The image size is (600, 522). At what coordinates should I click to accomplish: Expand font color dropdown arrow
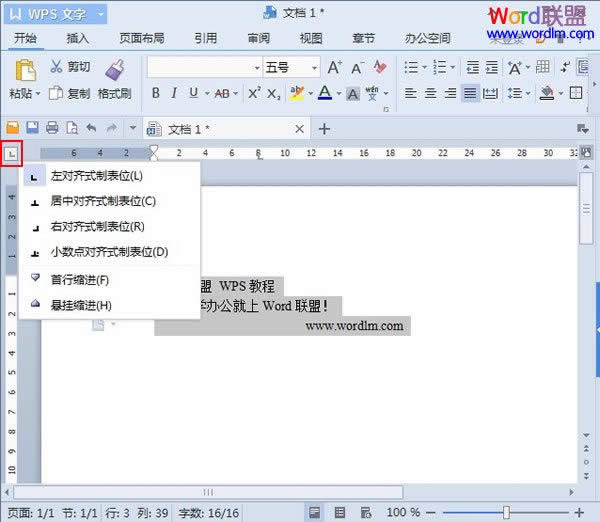[x=339, y=93]
